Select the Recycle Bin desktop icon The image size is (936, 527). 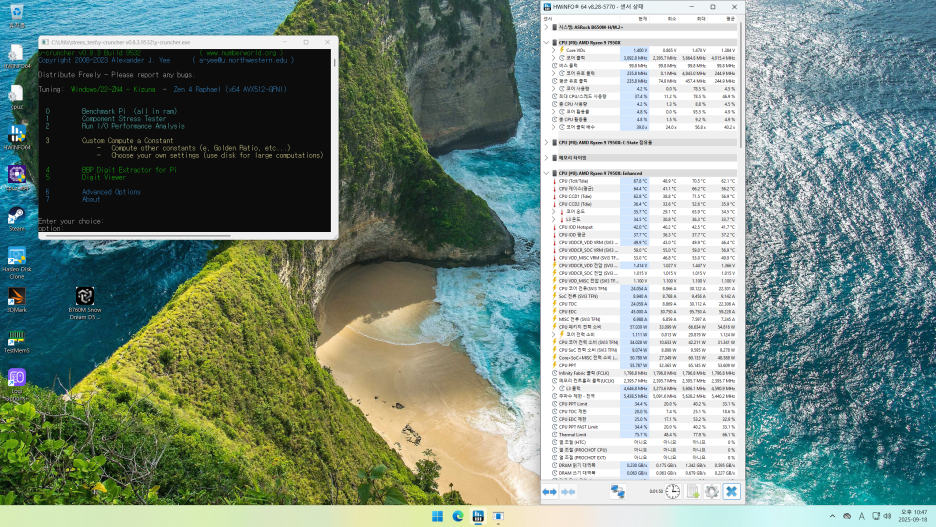tap(17, 16)
